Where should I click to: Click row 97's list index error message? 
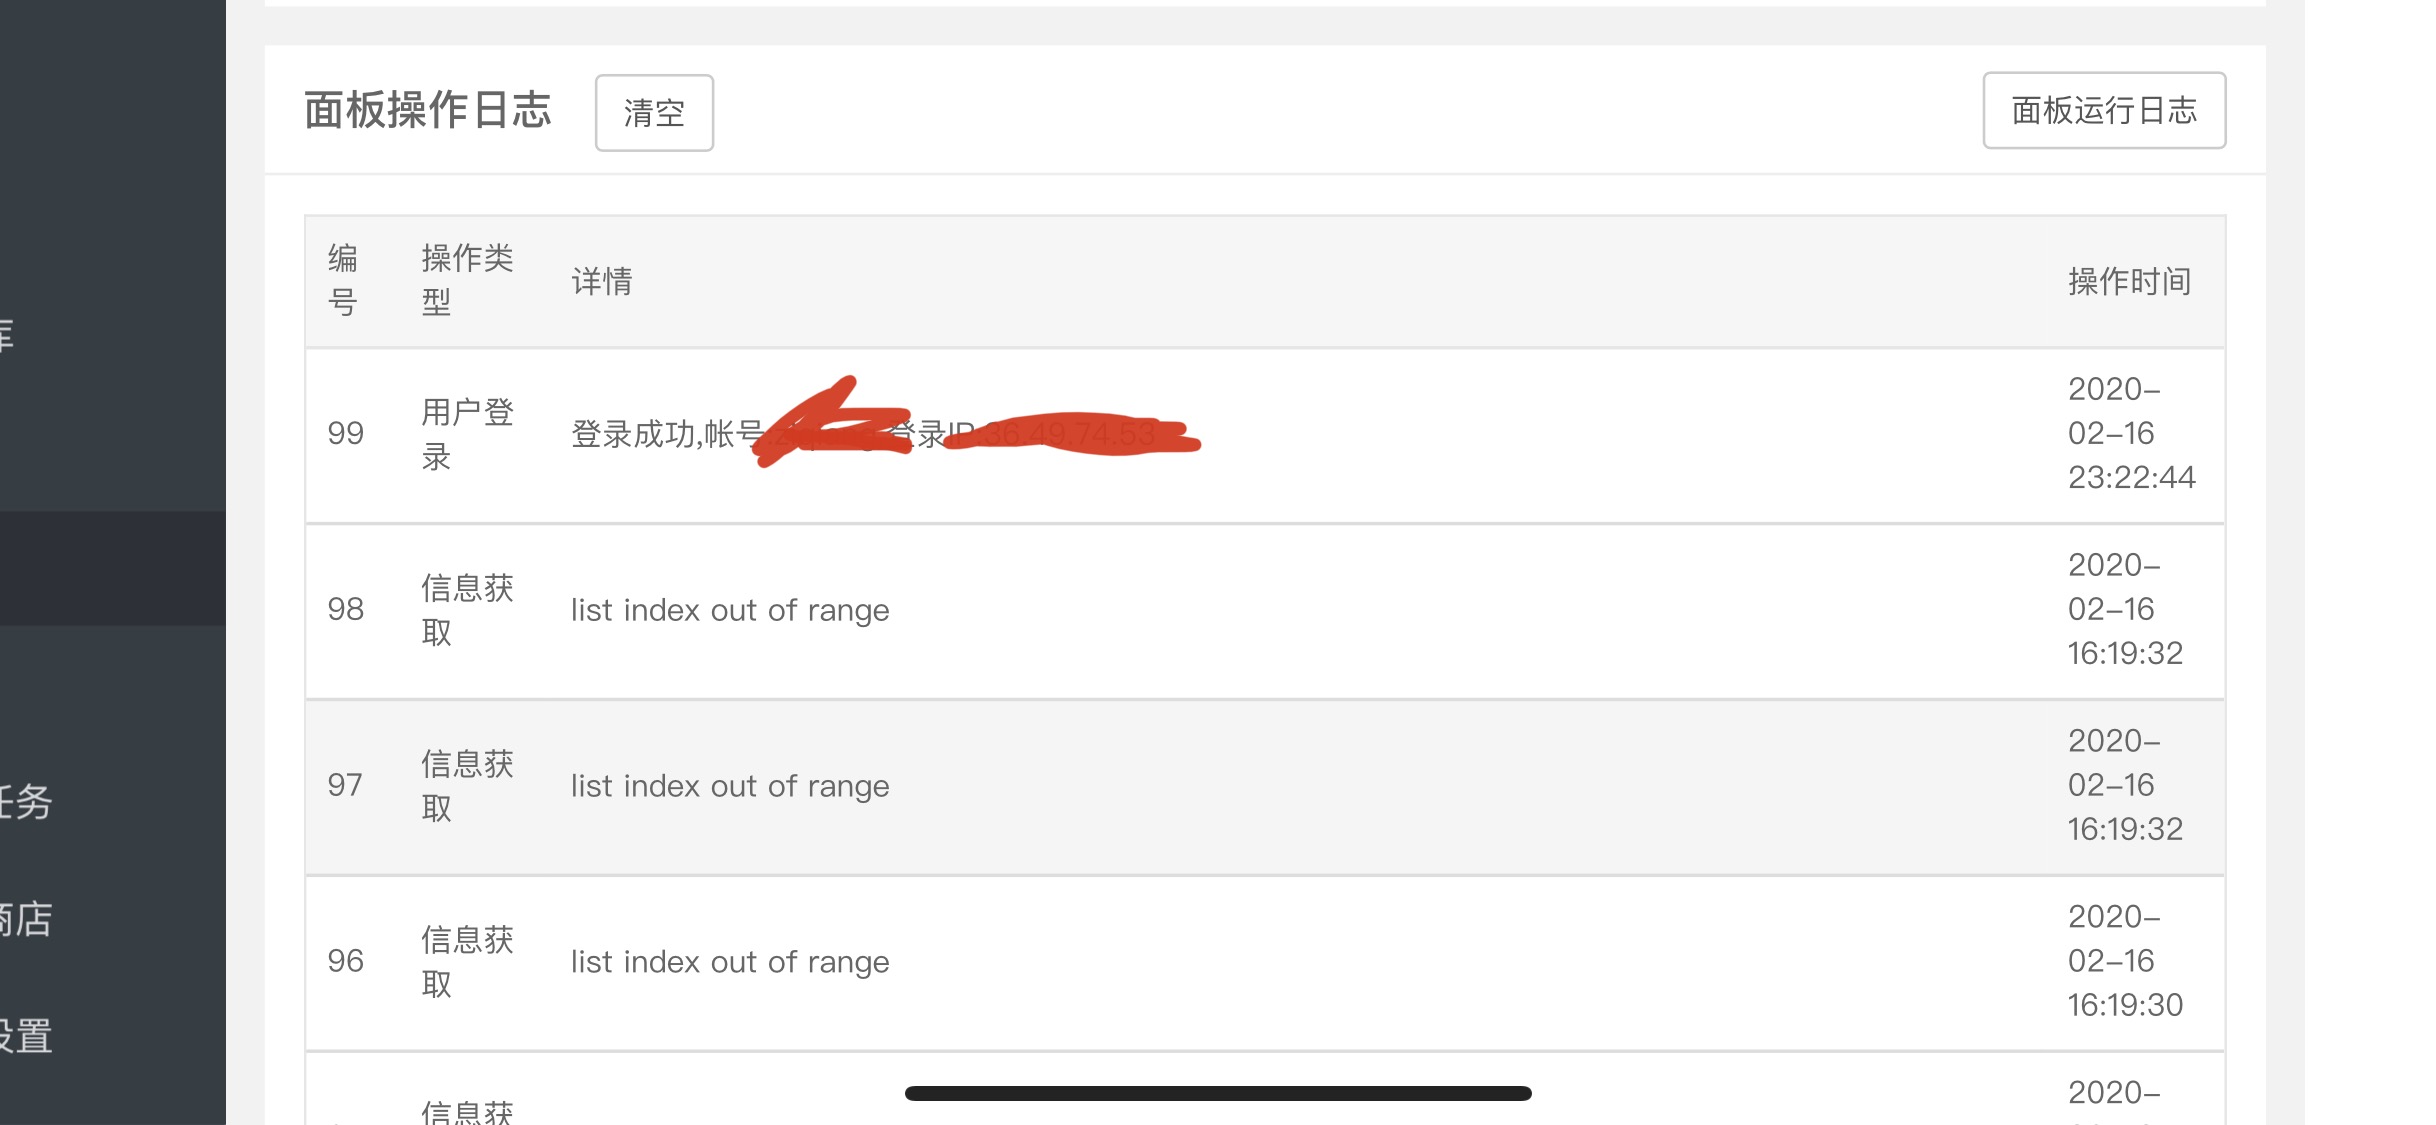(x=730, y=786)
